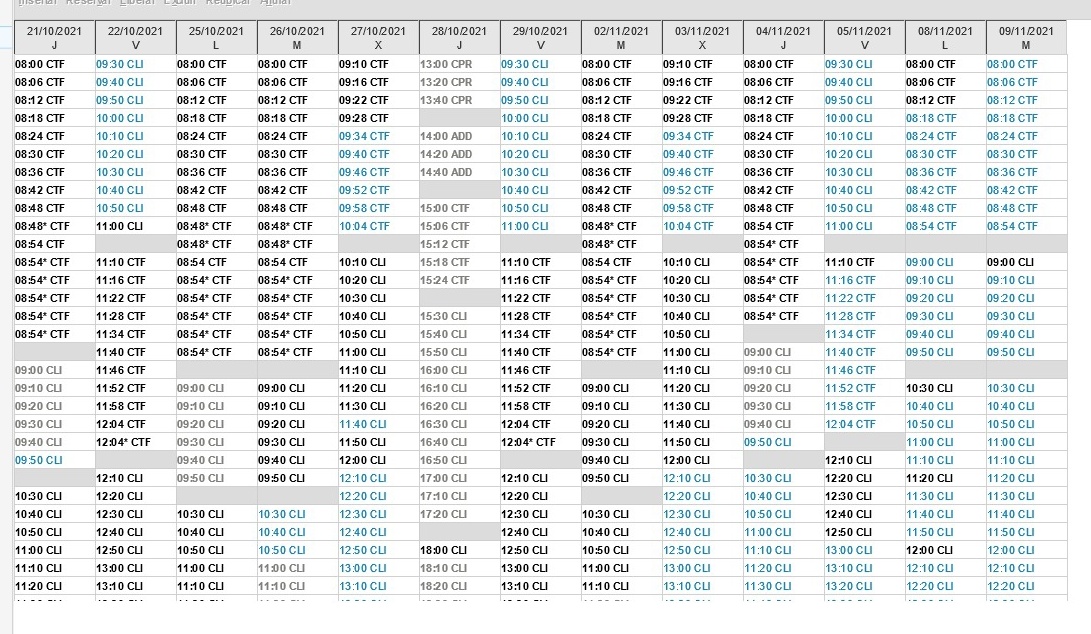Choose the 10:04 CTF slot under 27/10/2021
The height and width of the screenshot is (634, 1091).
pos(379,226)
